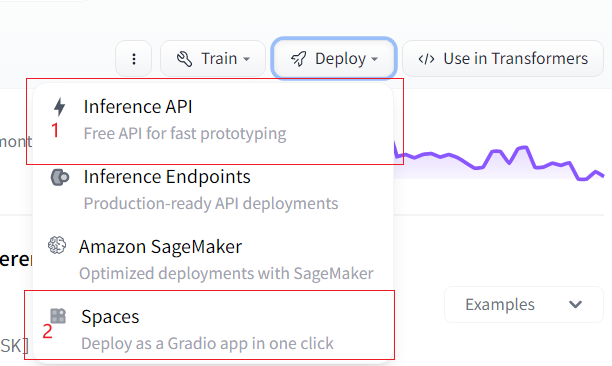Click the lightning bolt Inference API icon
612x366 pixels.
click(x=59, y=107)
